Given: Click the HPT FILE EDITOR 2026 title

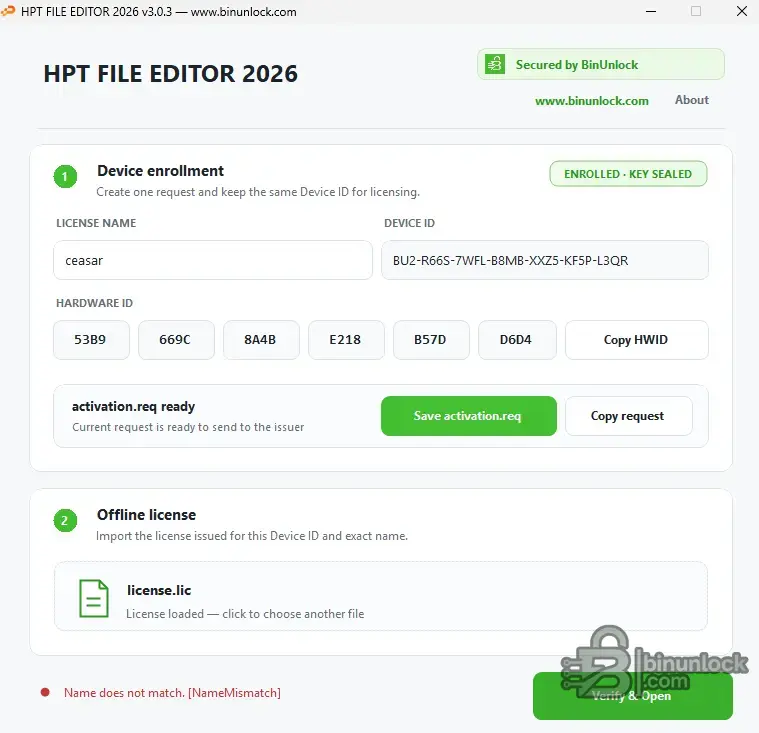Looking at the screenshot, I should click(x=170, y=74).
